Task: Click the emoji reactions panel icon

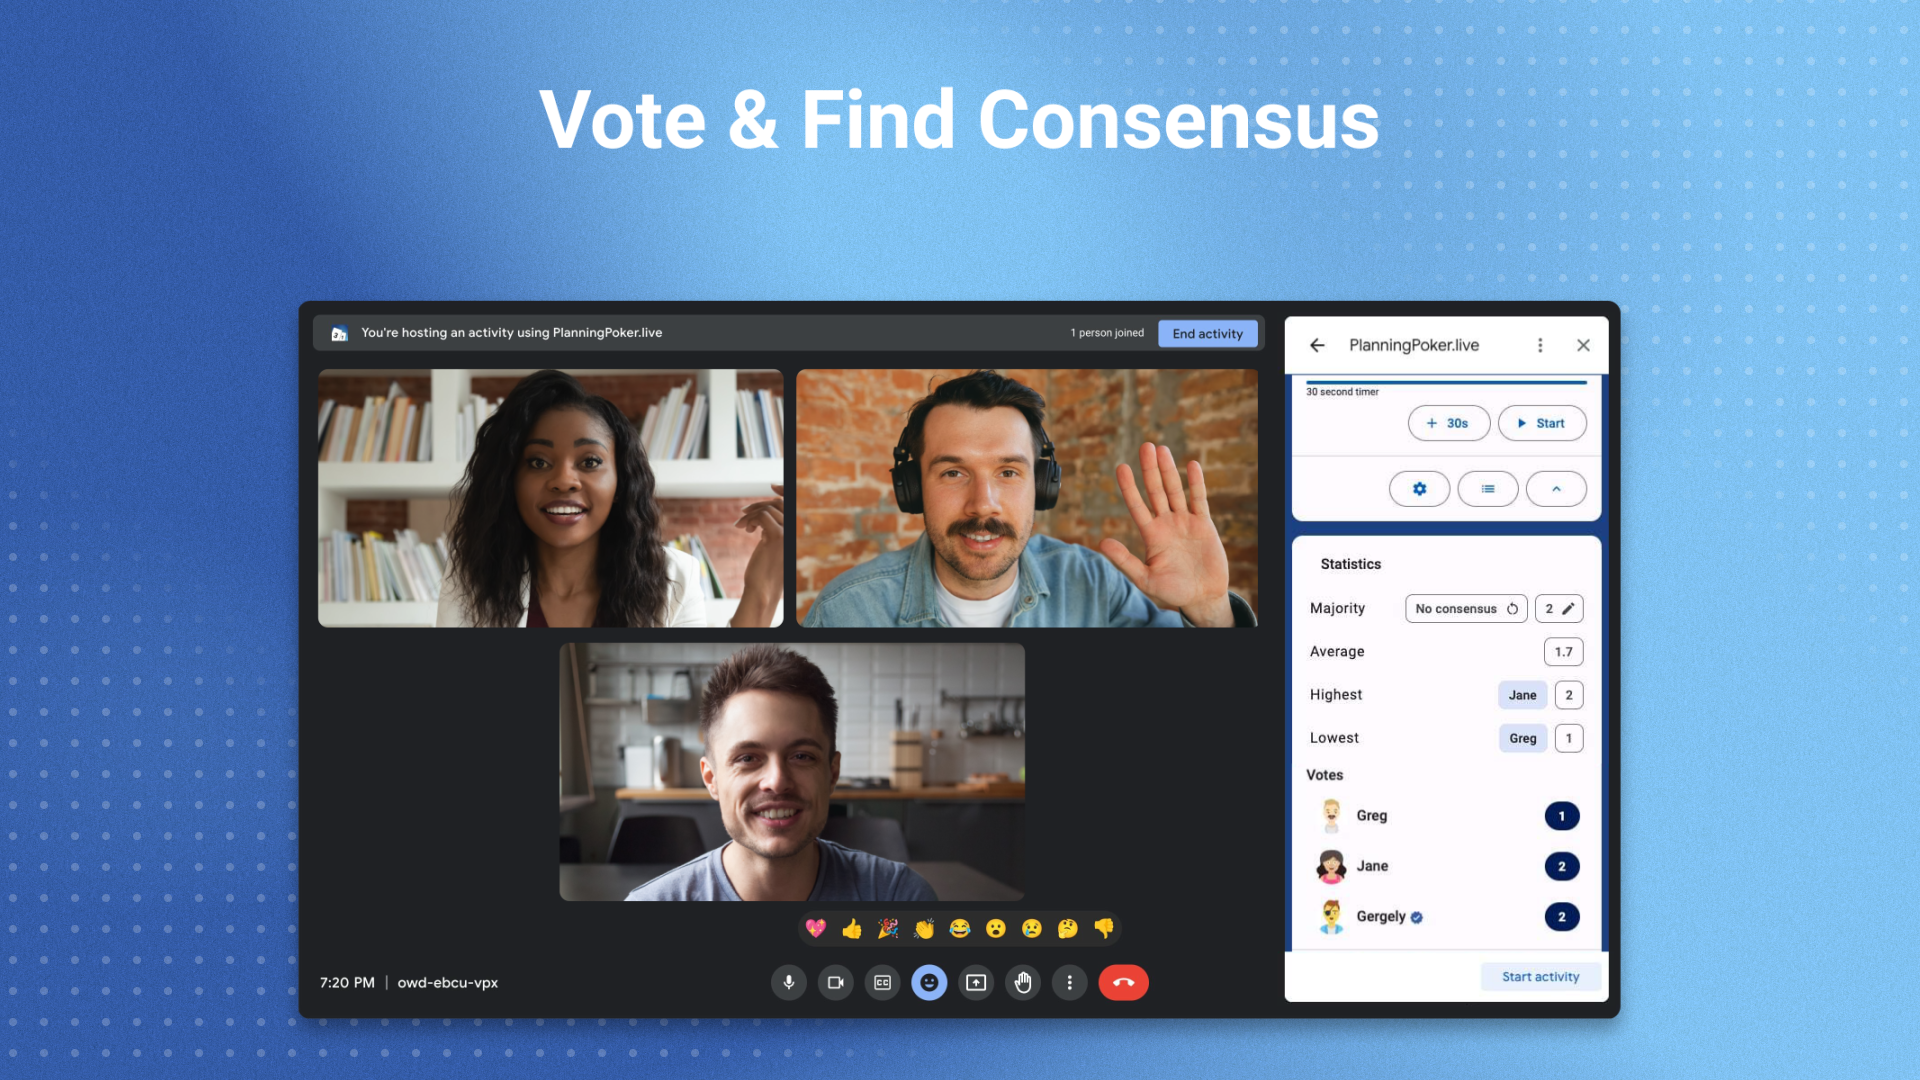Action: click(x=930, y=982)
